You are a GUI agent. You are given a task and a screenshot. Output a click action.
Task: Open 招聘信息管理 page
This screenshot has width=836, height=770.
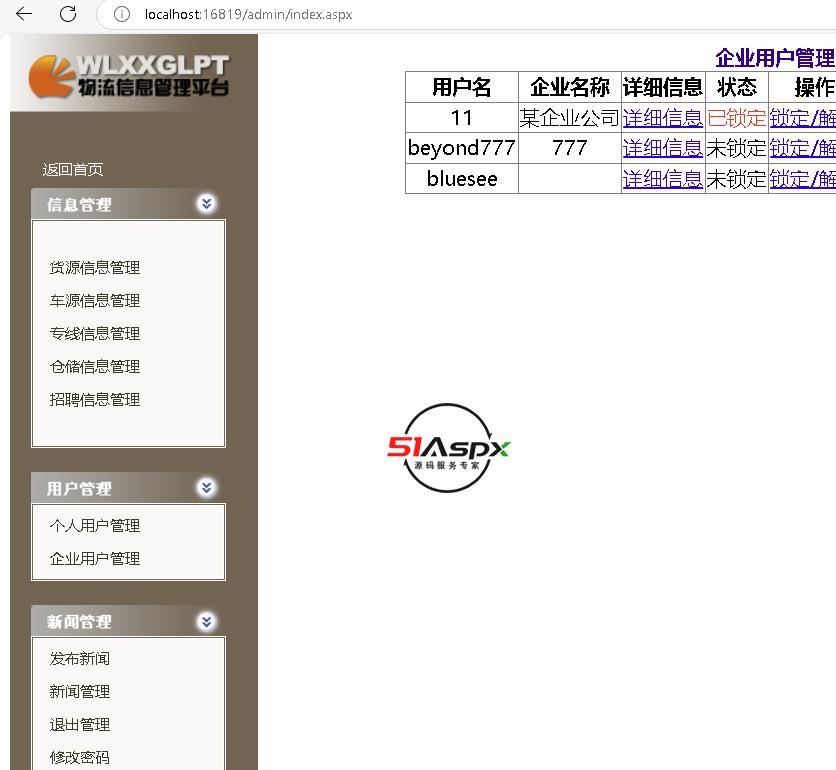[x=95, y=399]
